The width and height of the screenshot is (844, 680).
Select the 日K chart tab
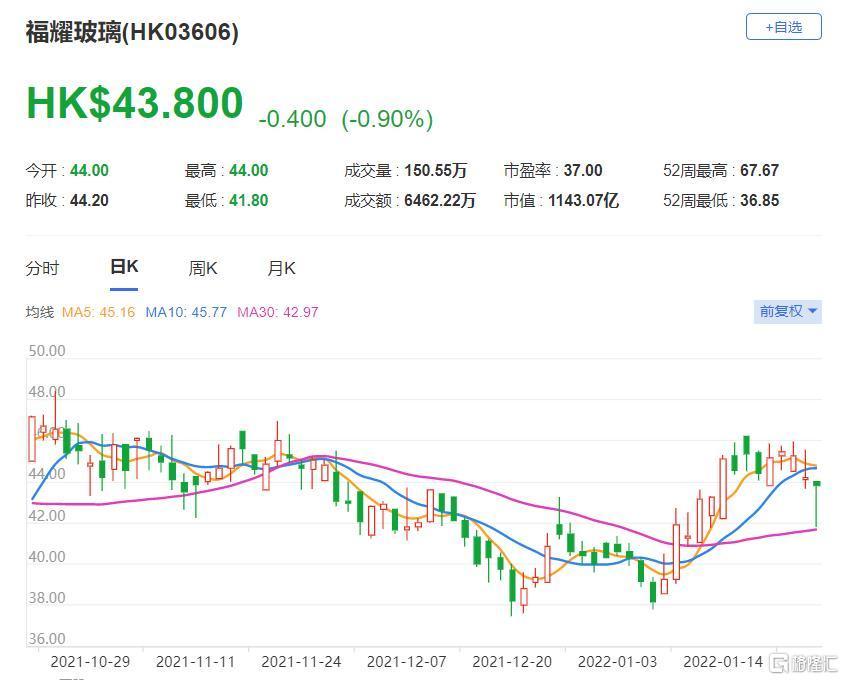[x=124, y=267]
